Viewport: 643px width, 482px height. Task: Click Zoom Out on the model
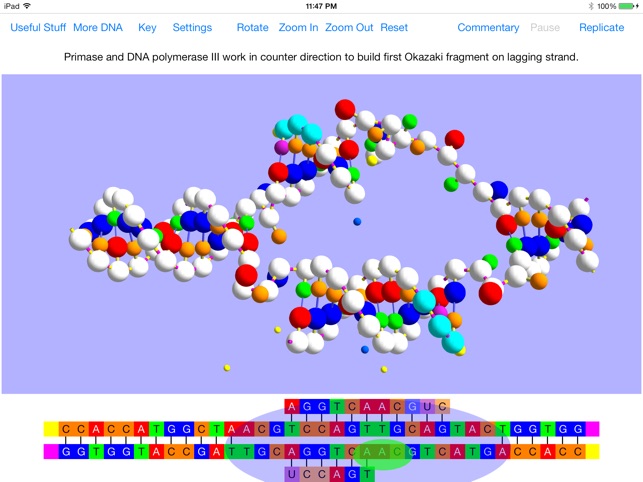349,27
